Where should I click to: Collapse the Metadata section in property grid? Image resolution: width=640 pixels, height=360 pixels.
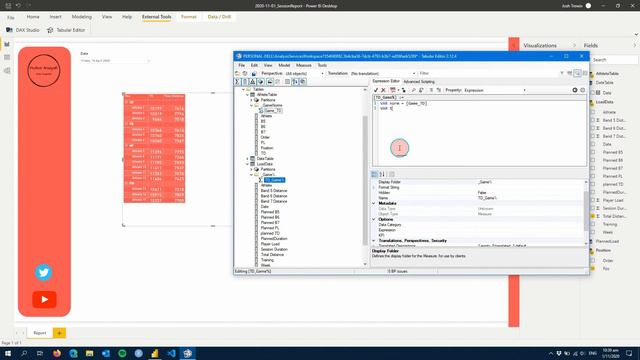pos(373,203)
